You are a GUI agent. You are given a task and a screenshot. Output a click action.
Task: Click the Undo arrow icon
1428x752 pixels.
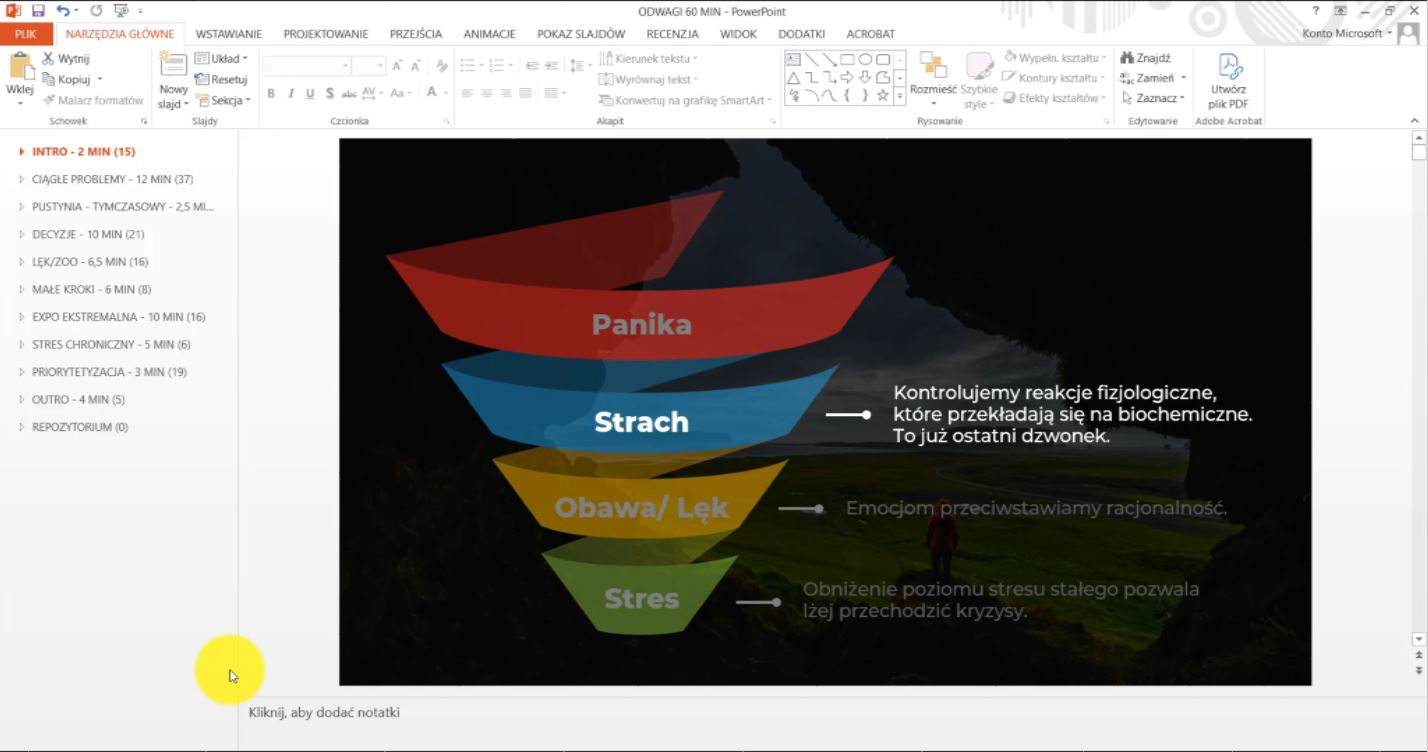coord(63,11)
